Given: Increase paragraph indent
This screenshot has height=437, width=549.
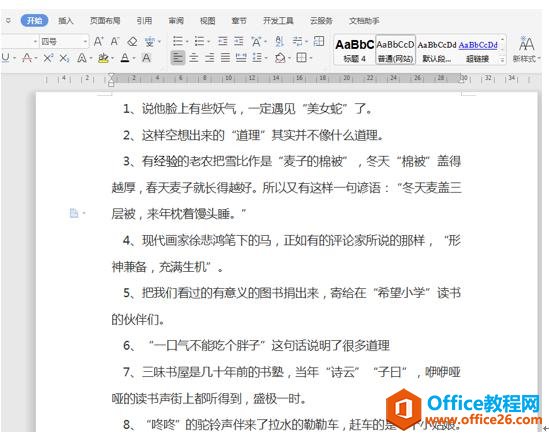Looking at the screenshot, I should (x=239, y=41).
